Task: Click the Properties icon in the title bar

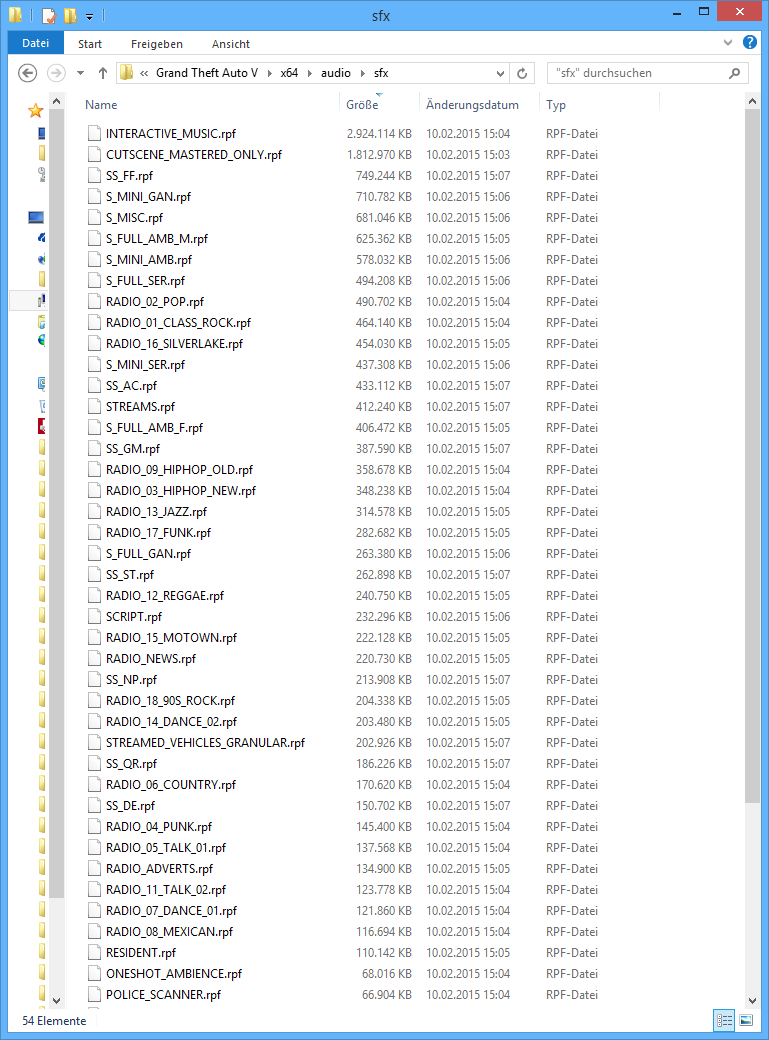Action: 48,15
